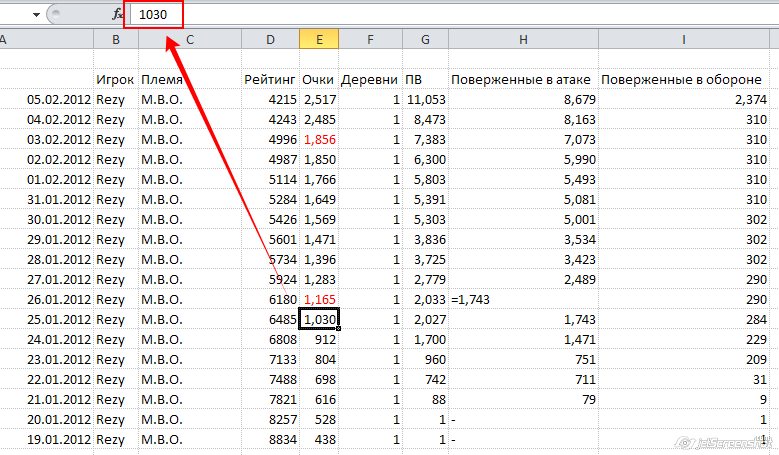Select rating cell 8834
Image resolution: width=779 pixels, height=455 pixels.
click(x=270, y=440)
